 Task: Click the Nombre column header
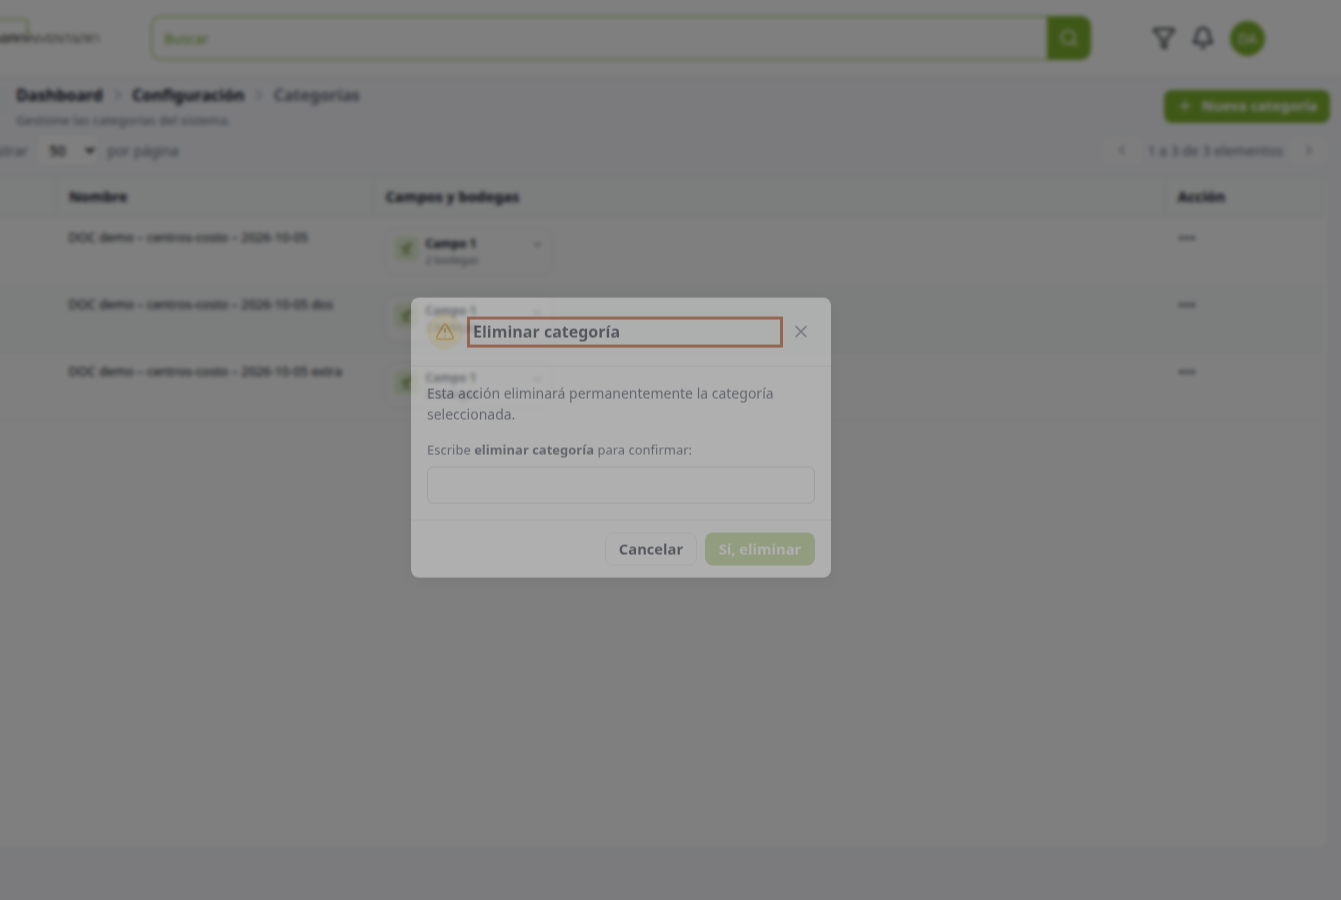98,197
